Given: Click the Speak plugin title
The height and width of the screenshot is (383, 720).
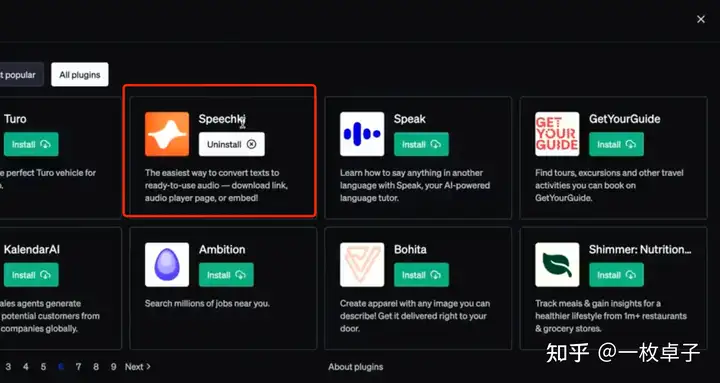Looking at the screenshot, I should [x=410, y=119].
